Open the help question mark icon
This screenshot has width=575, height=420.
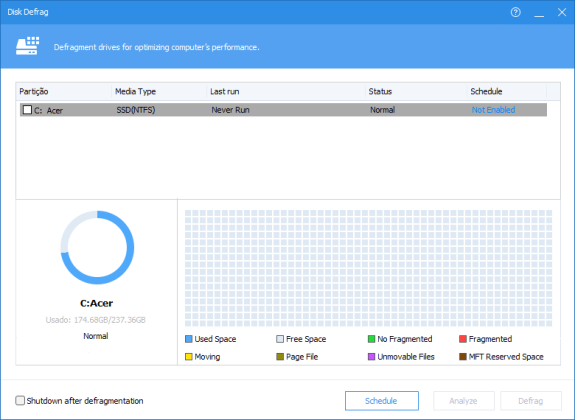[x=516, y=12]
